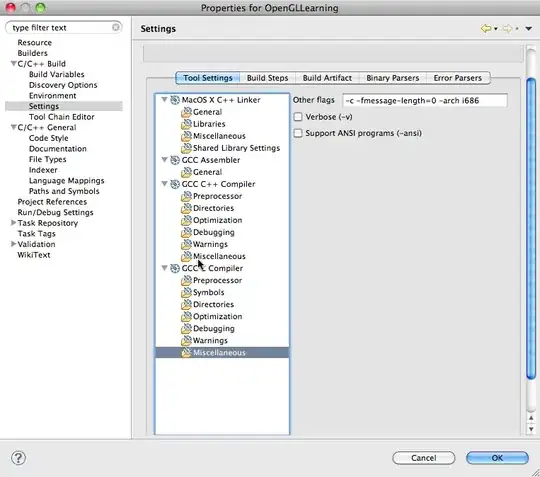Collapse the GCC C++ Compiler tree node
This screenshot has width=540, height=477.
tap(165, 184)
